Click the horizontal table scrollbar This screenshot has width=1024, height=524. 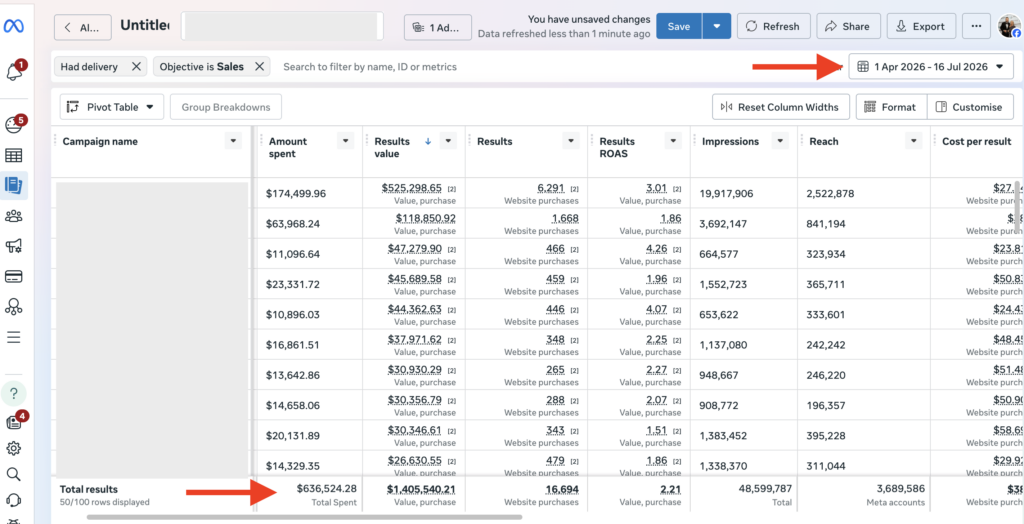click(304, 517)
